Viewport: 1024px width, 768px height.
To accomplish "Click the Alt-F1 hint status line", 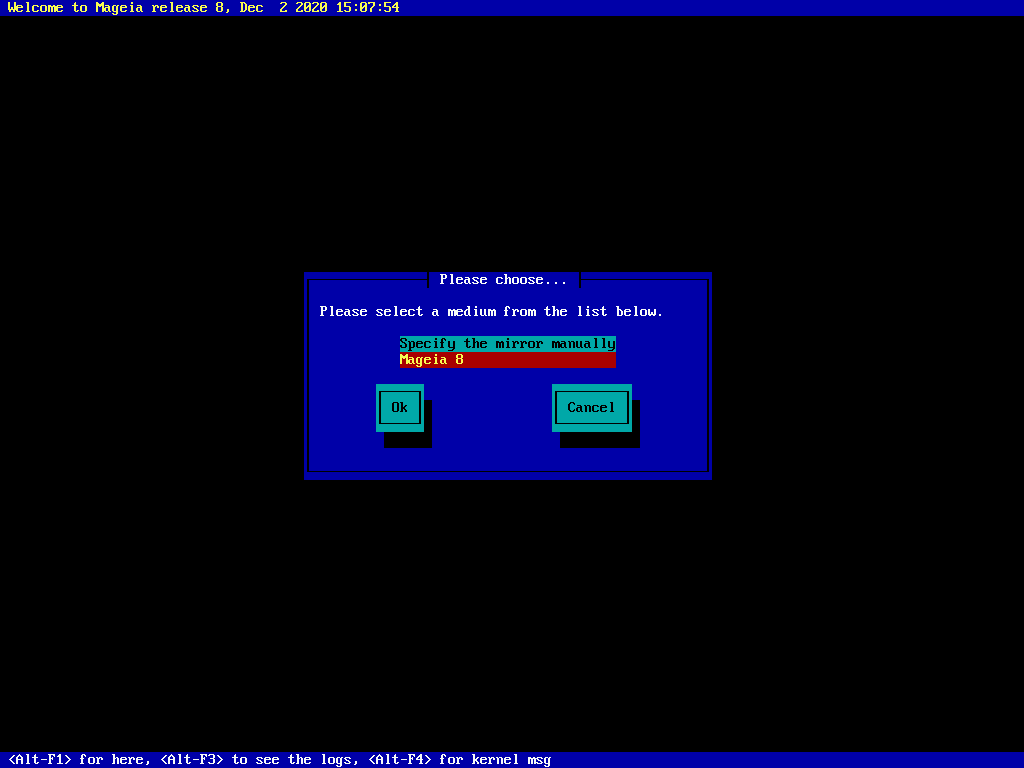I will tap(280, 760).
